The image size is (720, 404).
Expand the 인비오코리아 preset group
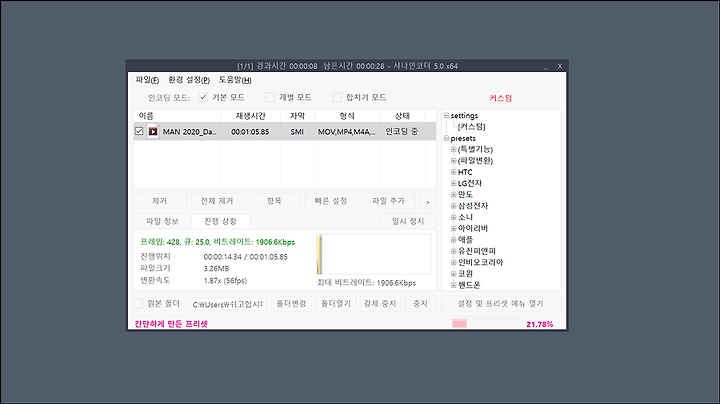tap(453, 263)
